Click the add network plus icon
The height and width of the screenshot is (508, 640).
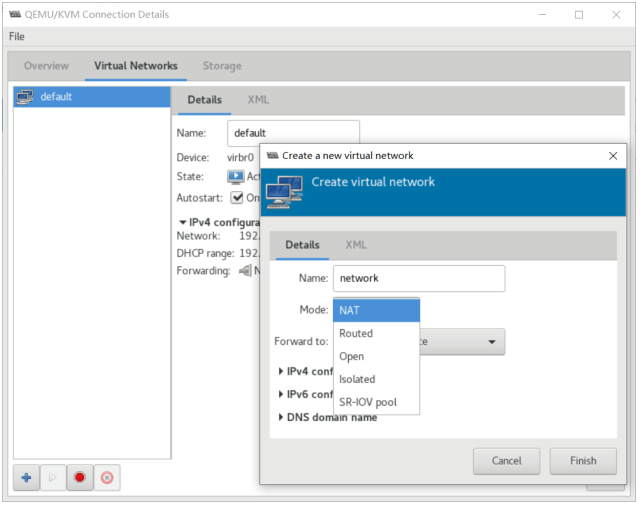coord(27,478)
